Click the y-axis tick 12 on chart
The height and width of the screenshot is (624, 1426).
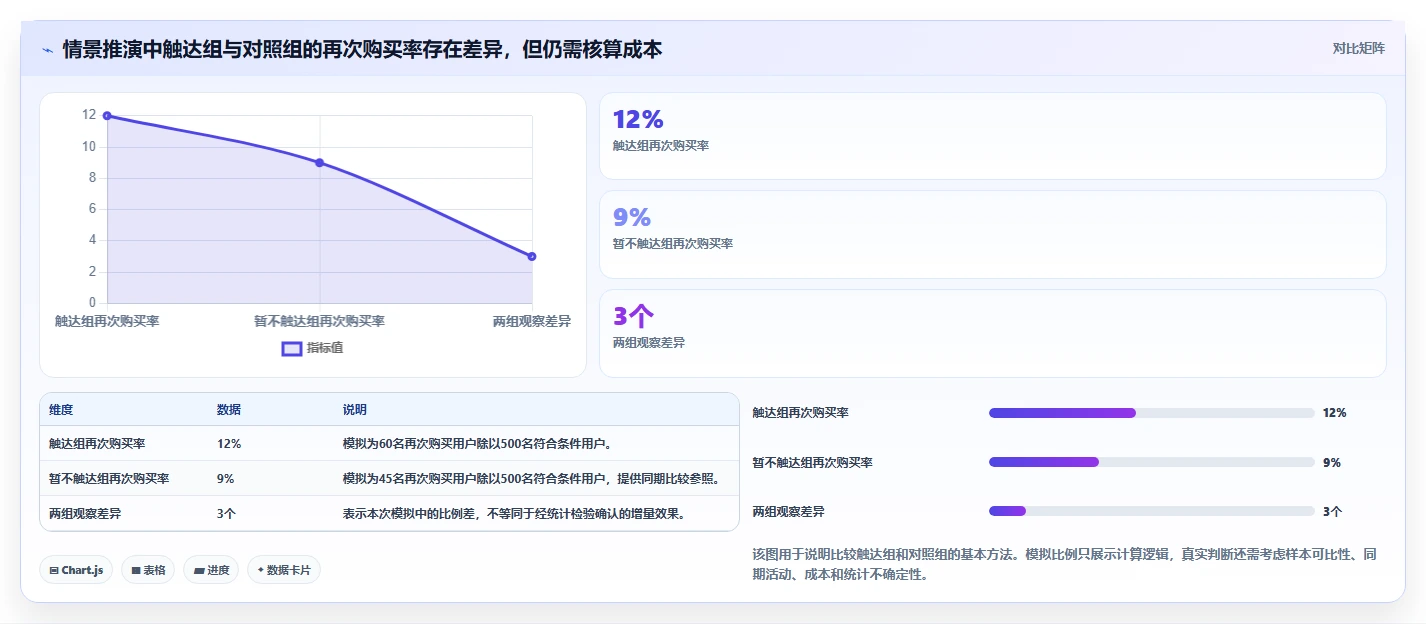[x=89, y=115]
